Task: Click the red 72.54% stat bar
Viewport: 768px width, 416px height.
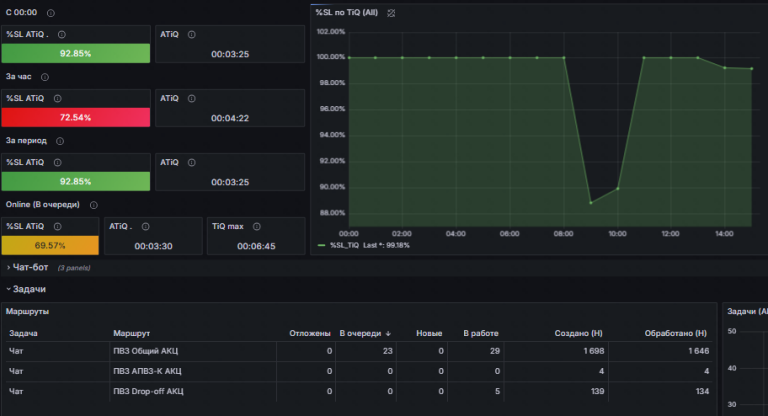Action: tap(75, 118)
